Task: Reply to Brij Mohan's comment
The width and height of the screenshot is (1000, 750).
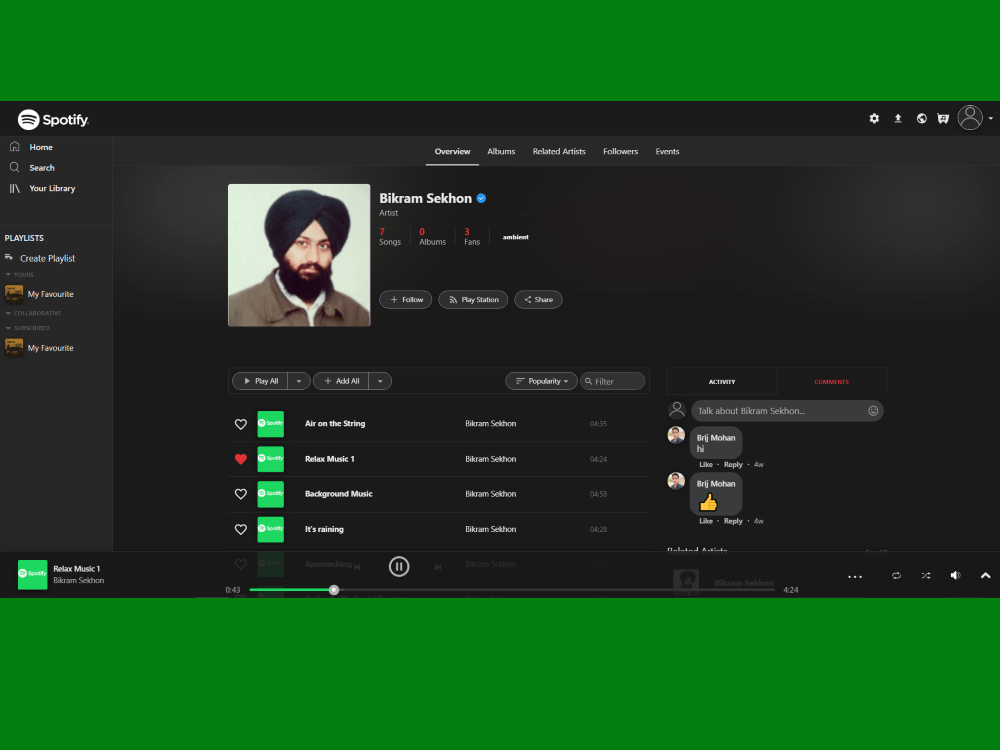Action: [x=733, y=464]
